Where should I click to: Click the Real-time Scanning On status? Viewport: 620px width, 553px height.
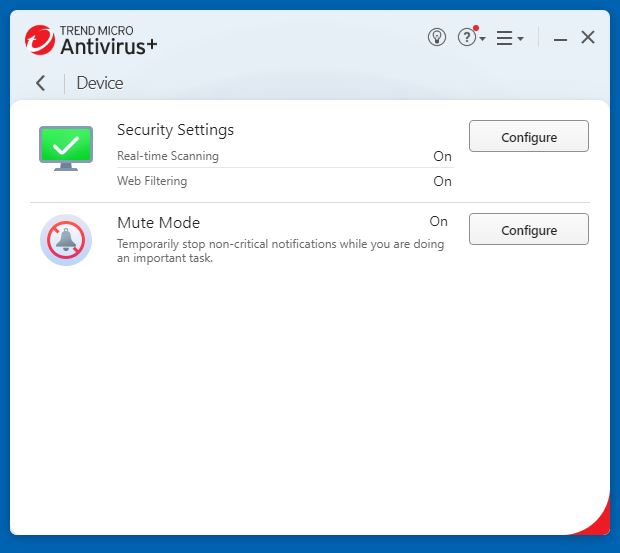(442, 156)
